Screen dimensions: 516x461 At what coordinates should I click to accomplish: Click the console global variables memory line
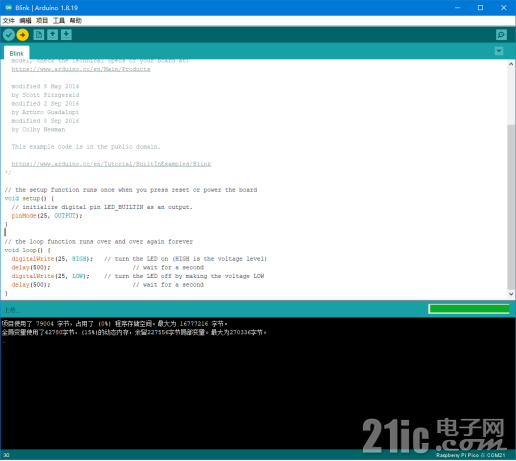coord(134,332)
